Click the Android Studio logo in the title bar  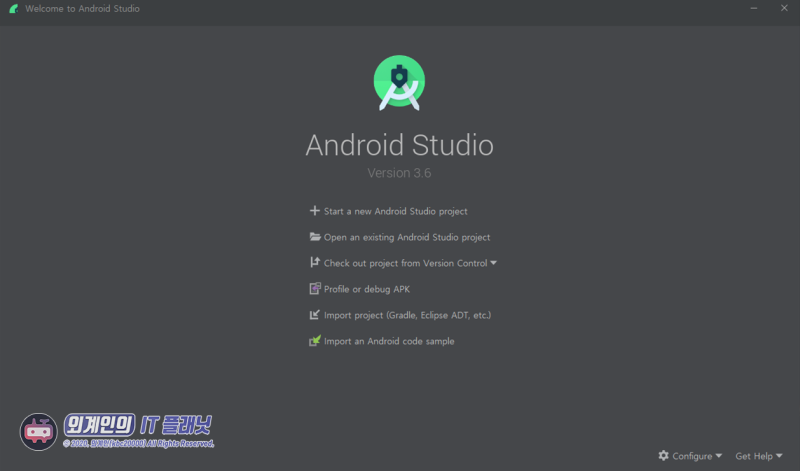[x=14, y=9]
